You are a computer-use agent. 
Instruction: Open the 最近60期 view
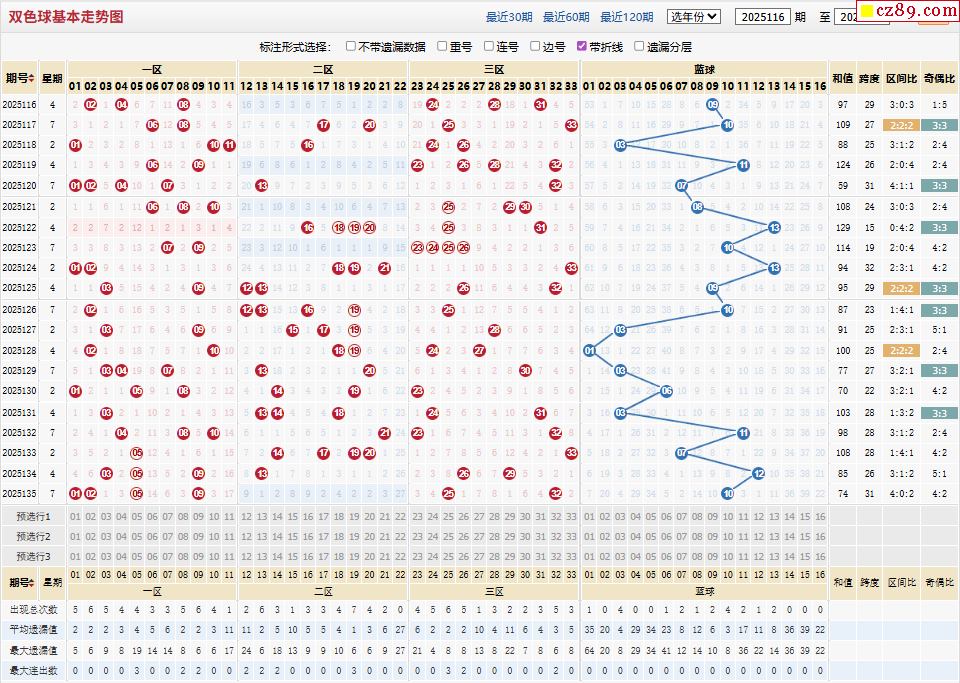pos(566,17)
